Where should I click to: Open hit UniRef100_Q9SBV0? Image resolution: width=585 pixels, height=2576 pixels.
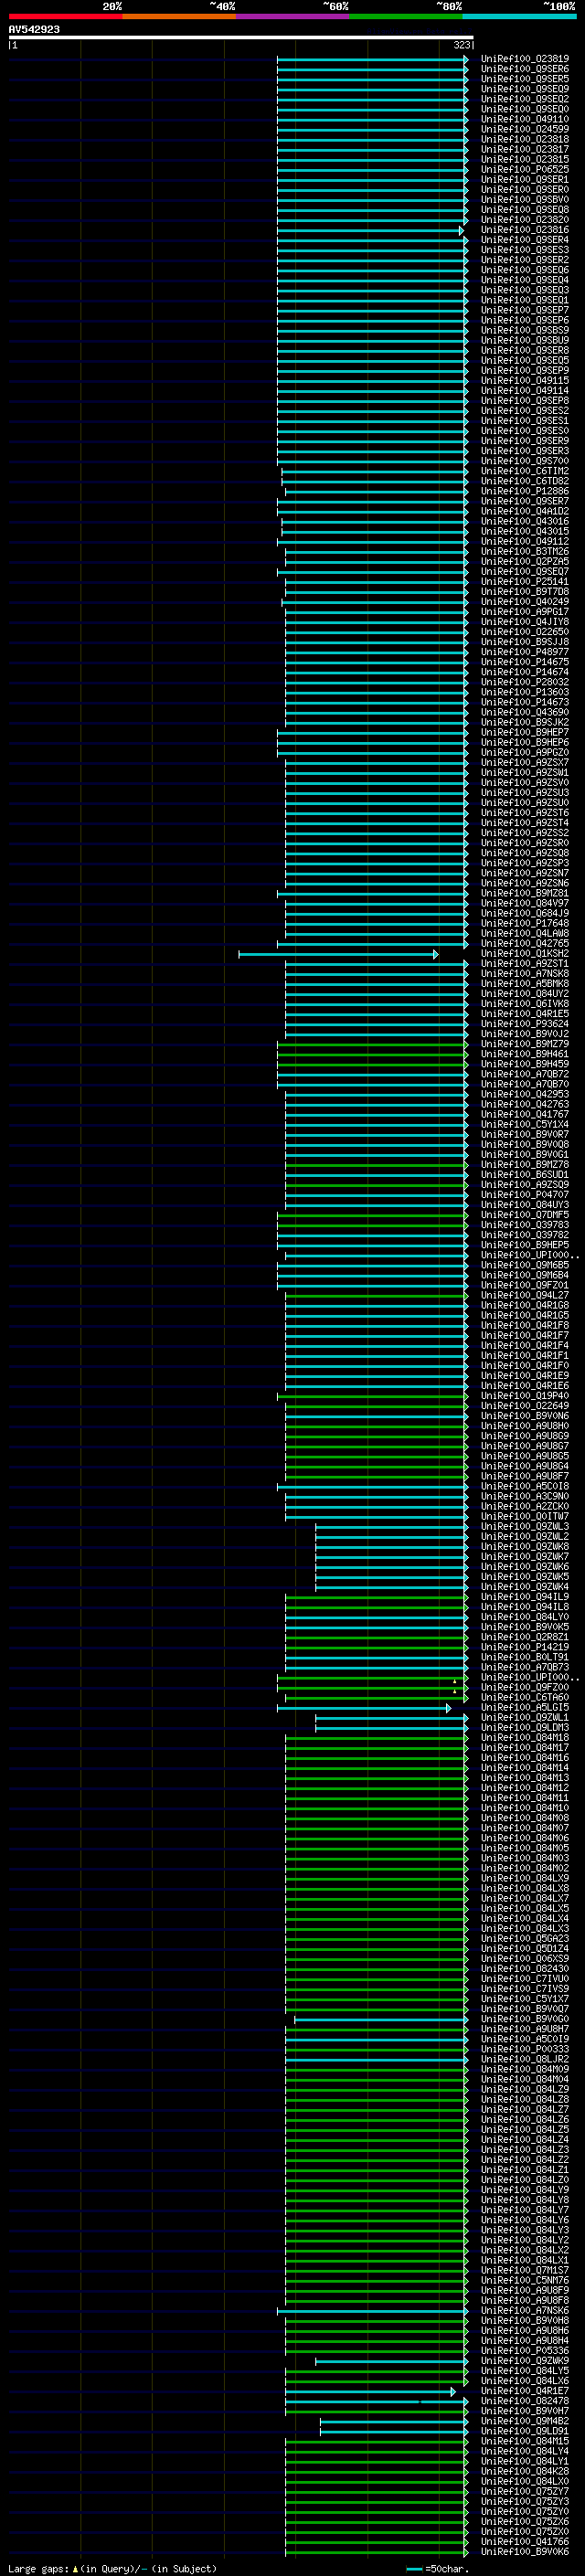pos(525,200)
